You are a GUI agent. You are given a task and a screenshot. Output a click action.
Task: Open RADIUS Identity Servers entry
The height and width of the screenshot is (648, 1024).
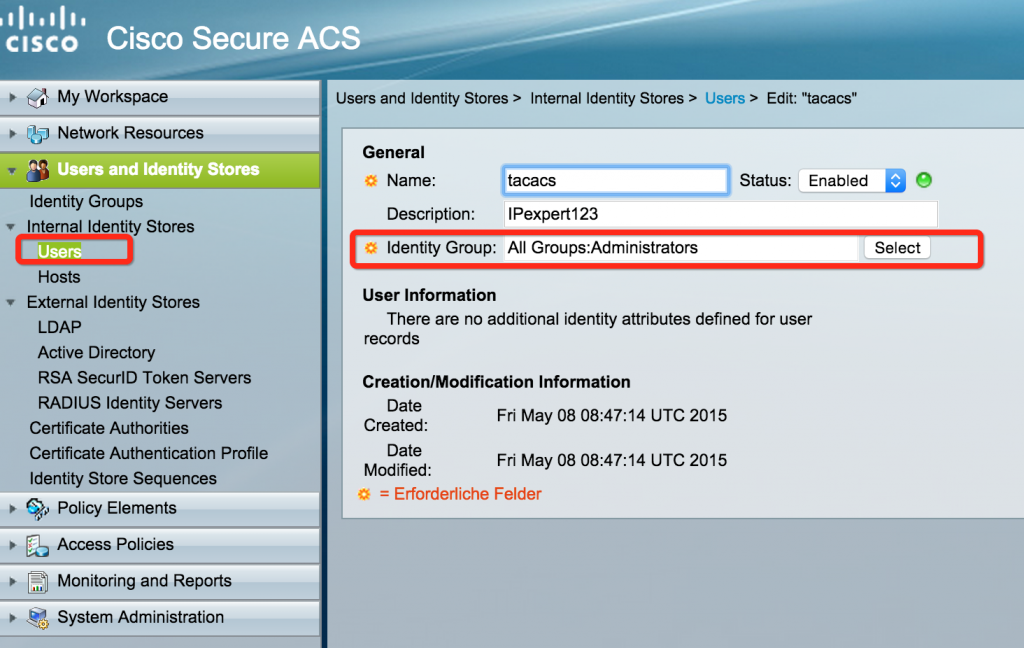pos(130,403)
